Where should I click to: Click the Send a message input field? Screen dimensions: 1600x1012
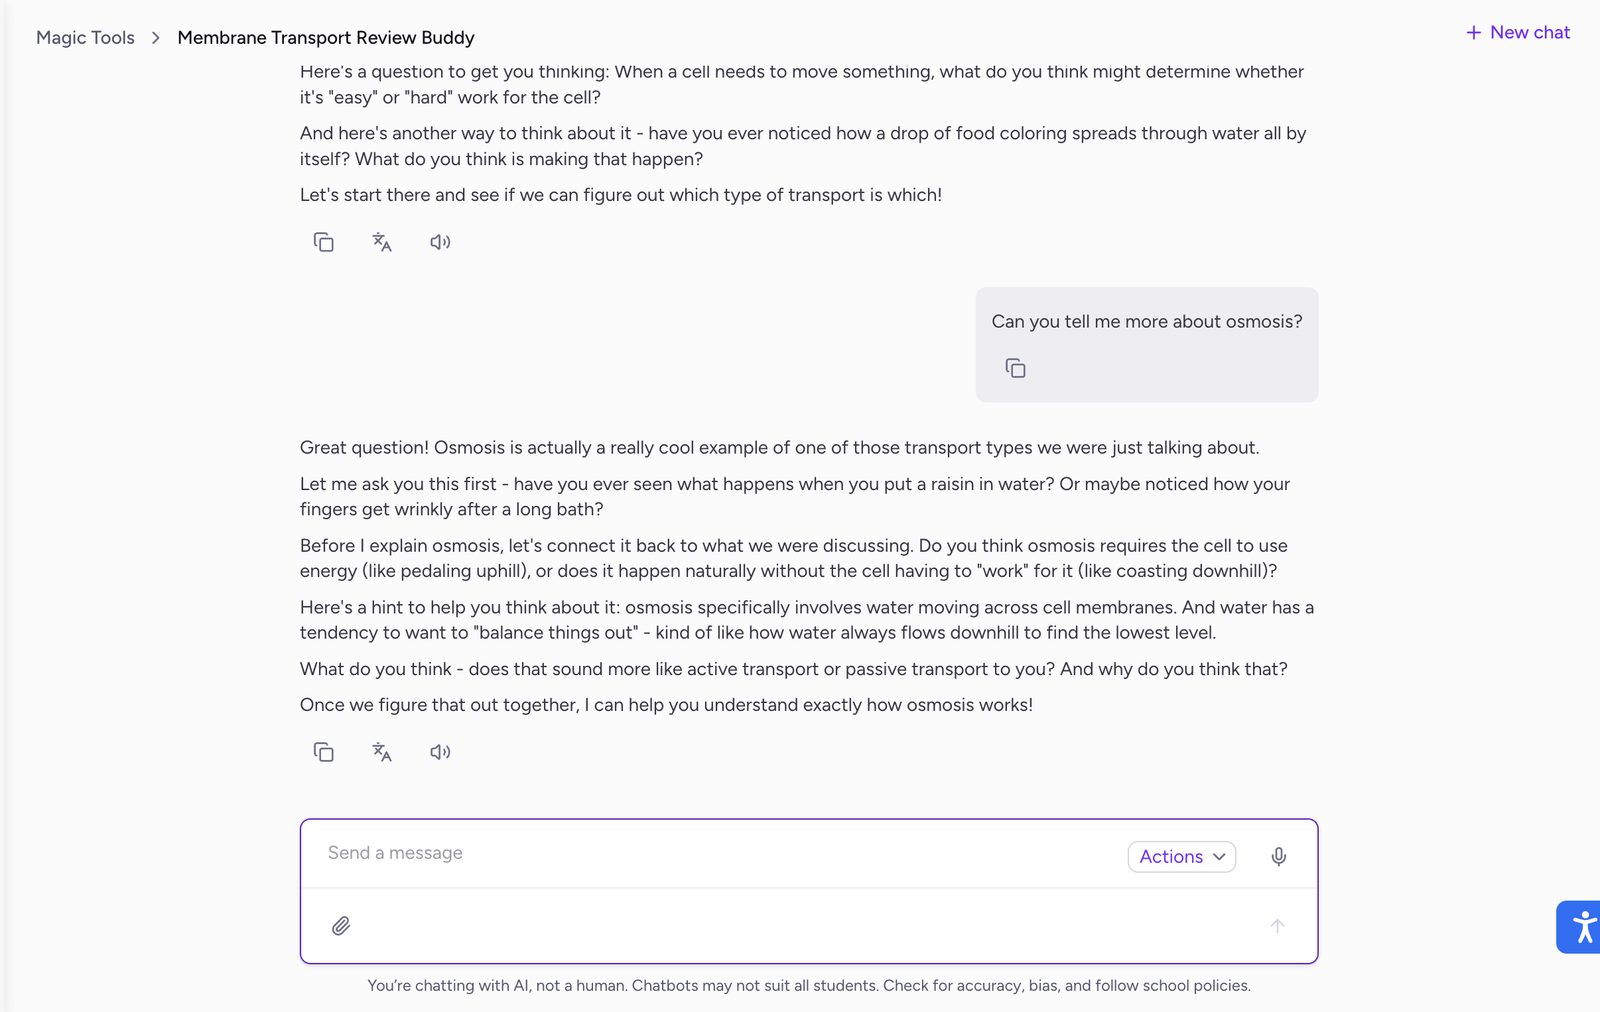(700, 854)
